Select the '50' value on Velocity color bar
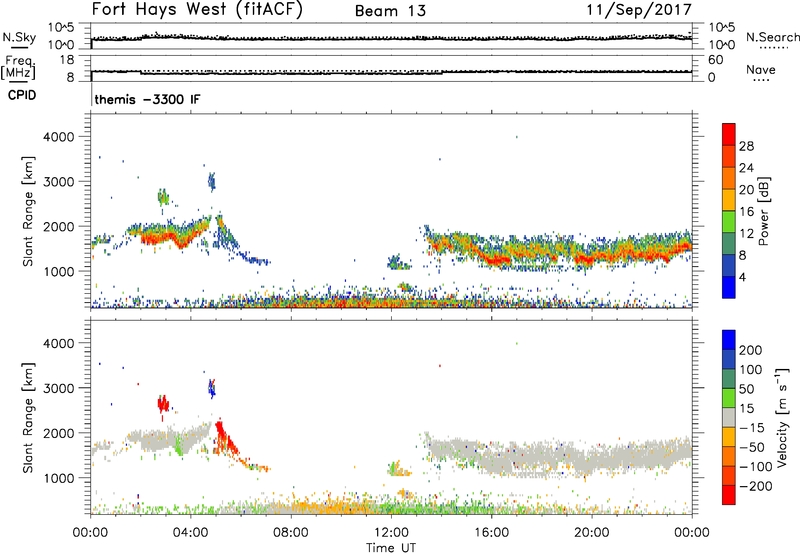The height and width of the screenshot is (554, 800). click(x=746, y=389)
